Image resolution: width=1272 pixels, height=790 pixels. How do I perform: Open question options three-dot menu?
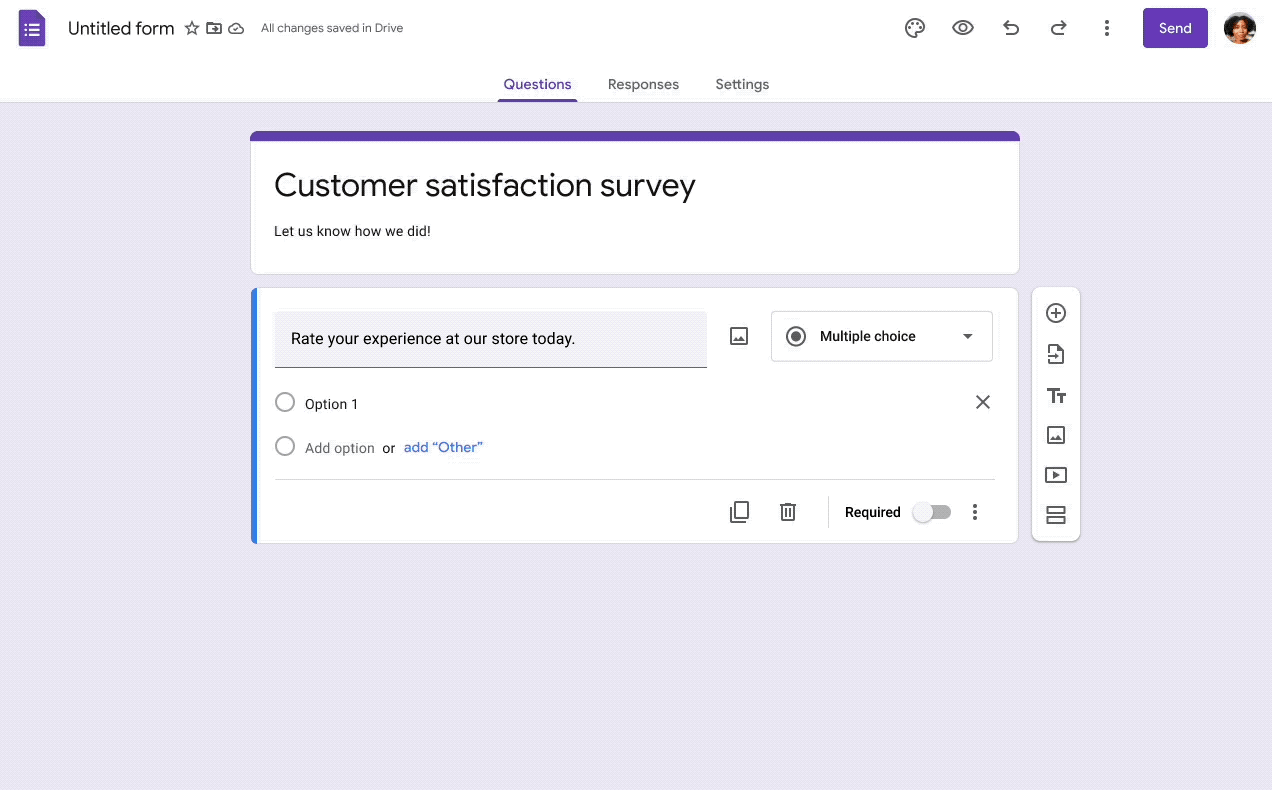[x=975, y=512]
